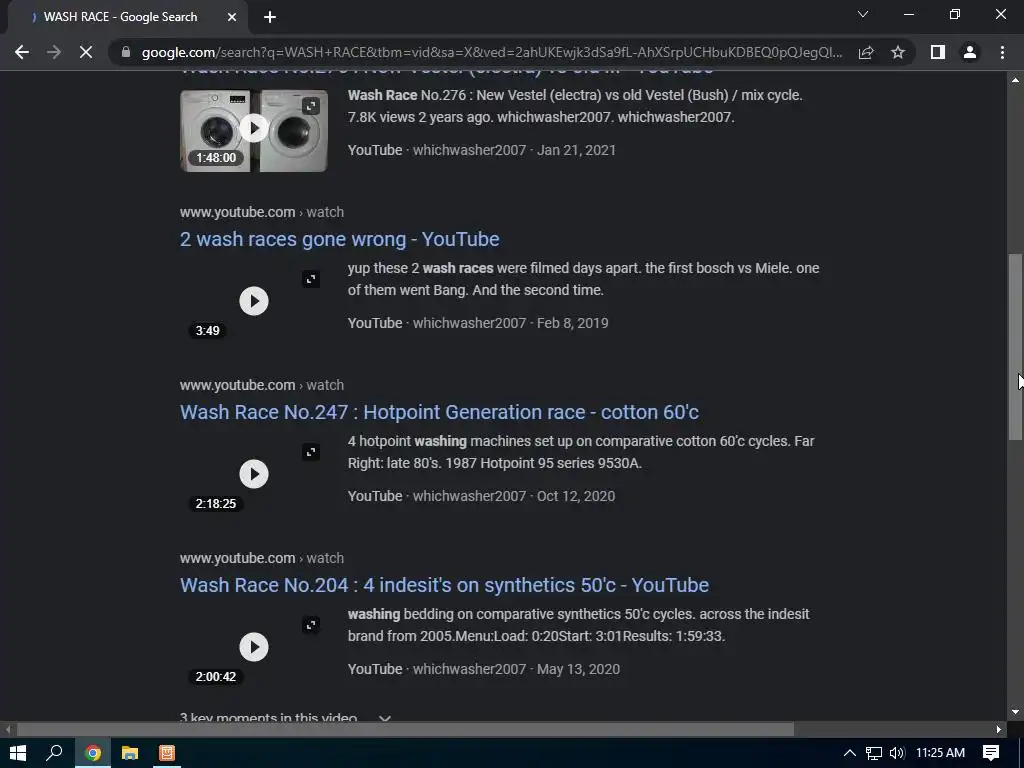Stop loading the page
The width and height of the screenshot is (1024, 768).
click(86, 52)
